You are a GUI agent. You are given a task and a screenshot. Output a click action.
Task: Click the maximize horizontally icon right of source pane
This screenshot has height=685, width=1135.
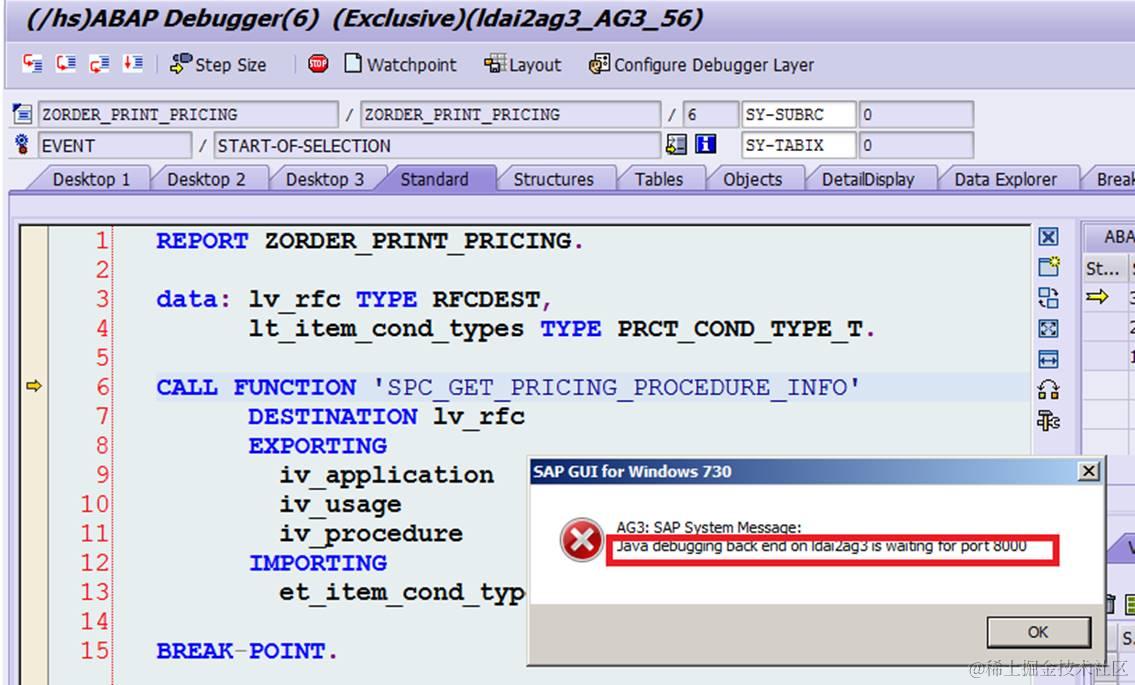pos(1048,359)
